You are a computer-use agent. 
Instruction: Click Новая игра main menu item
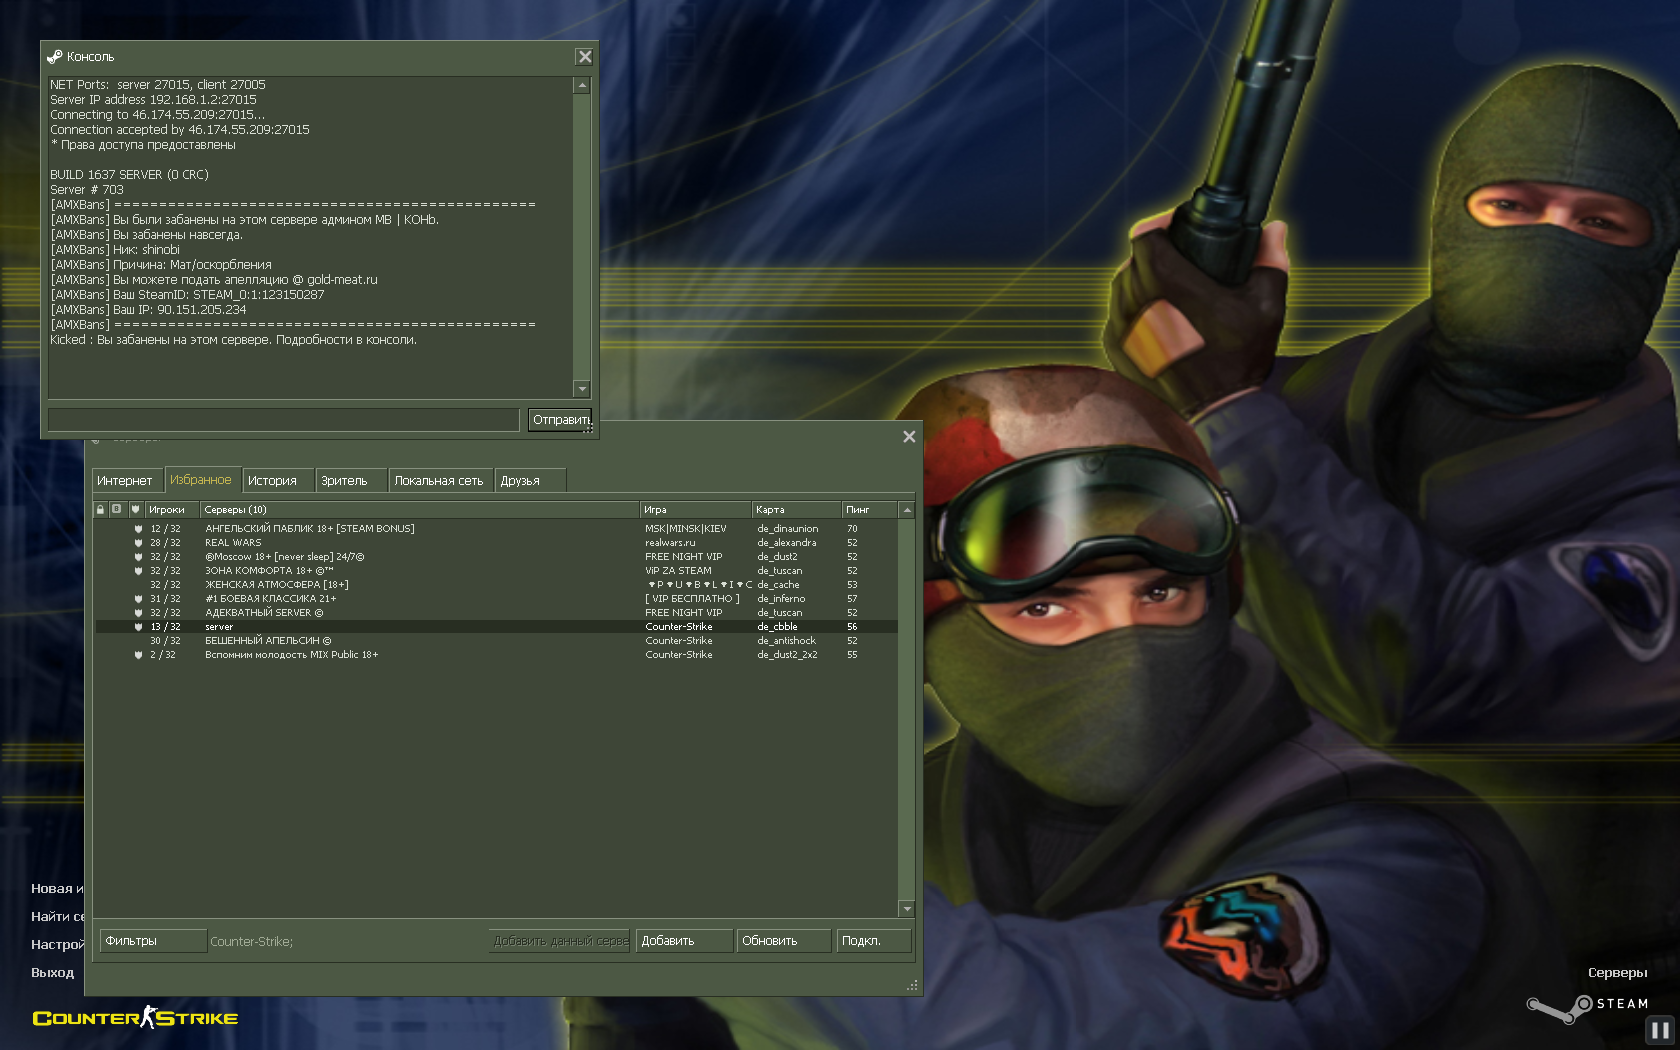coord(58,889)
